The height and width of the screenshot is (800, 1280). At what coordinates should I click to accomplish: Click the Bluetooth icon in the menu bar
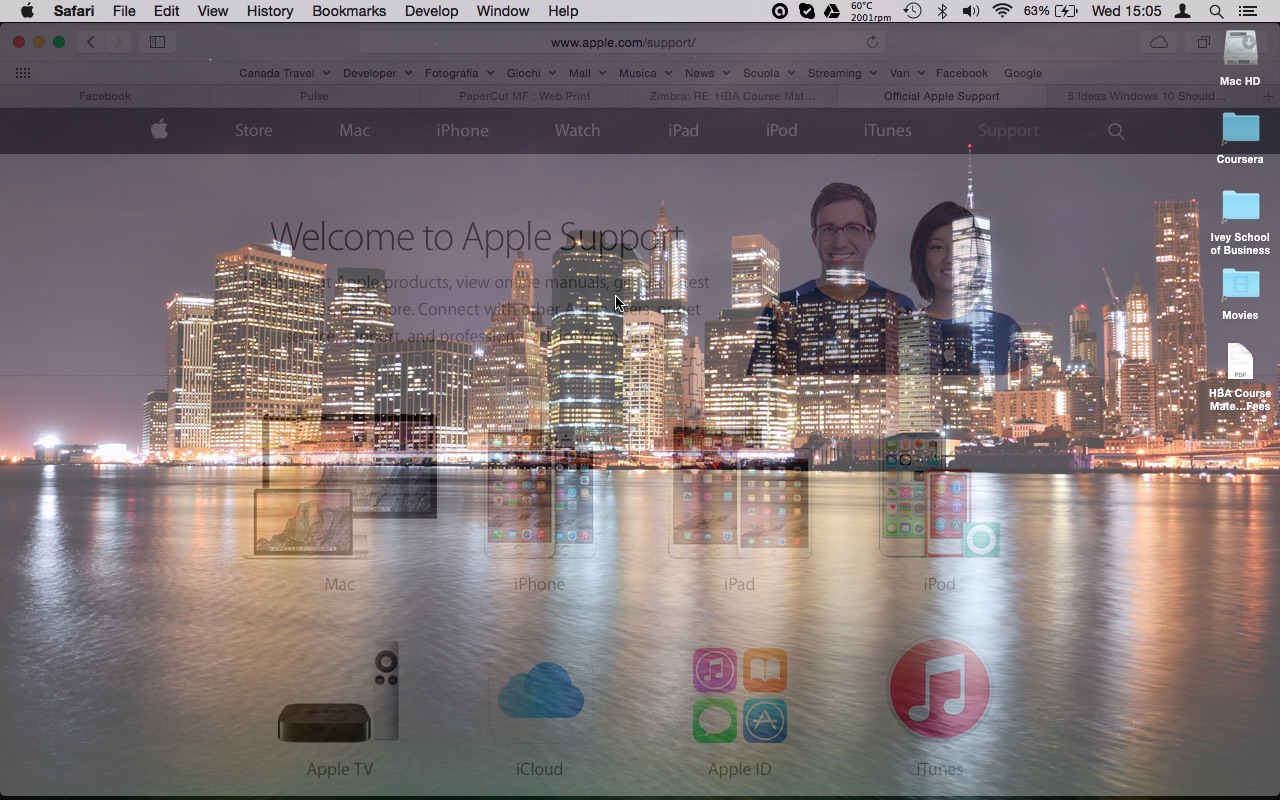[x=941, y=11]
